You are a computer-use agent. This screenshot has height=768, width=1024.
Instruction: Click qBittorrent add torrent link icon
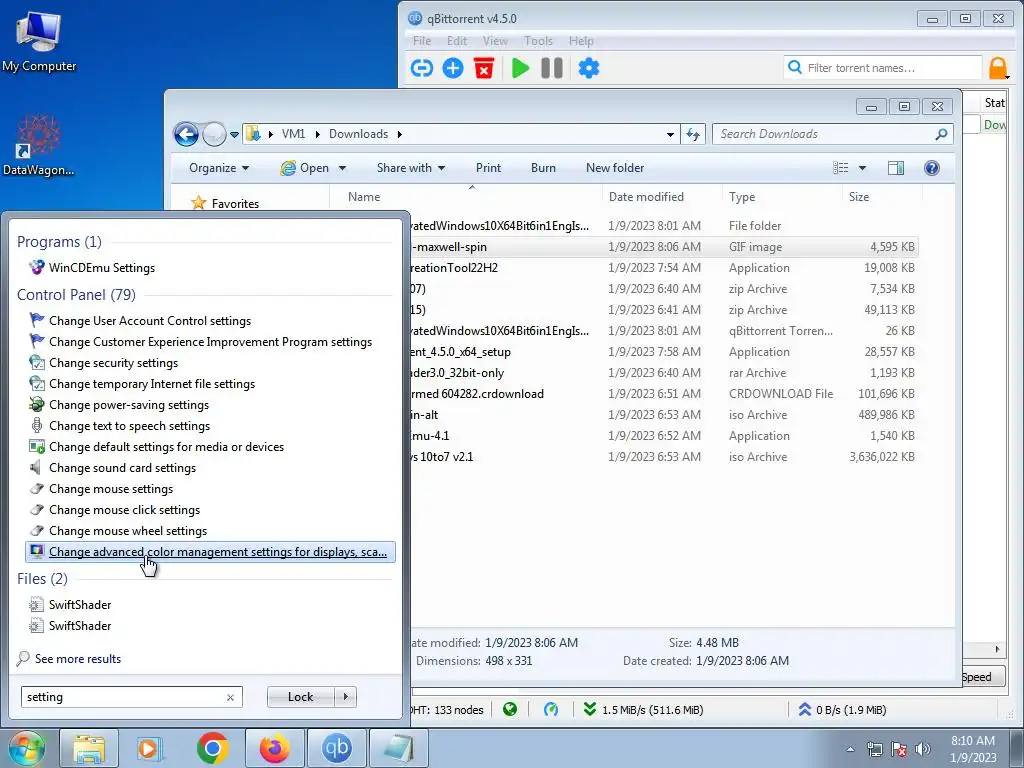click(422, 68)
